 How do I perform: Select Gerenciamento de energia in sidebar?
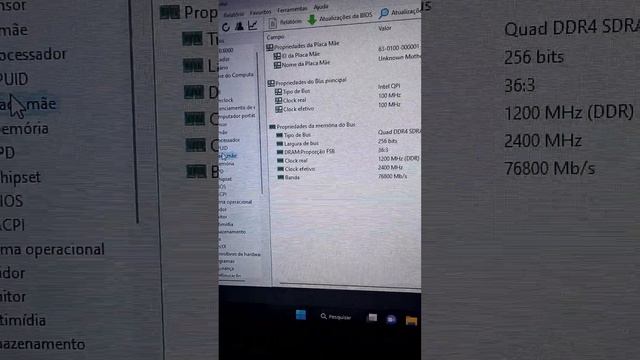[237, 108]
